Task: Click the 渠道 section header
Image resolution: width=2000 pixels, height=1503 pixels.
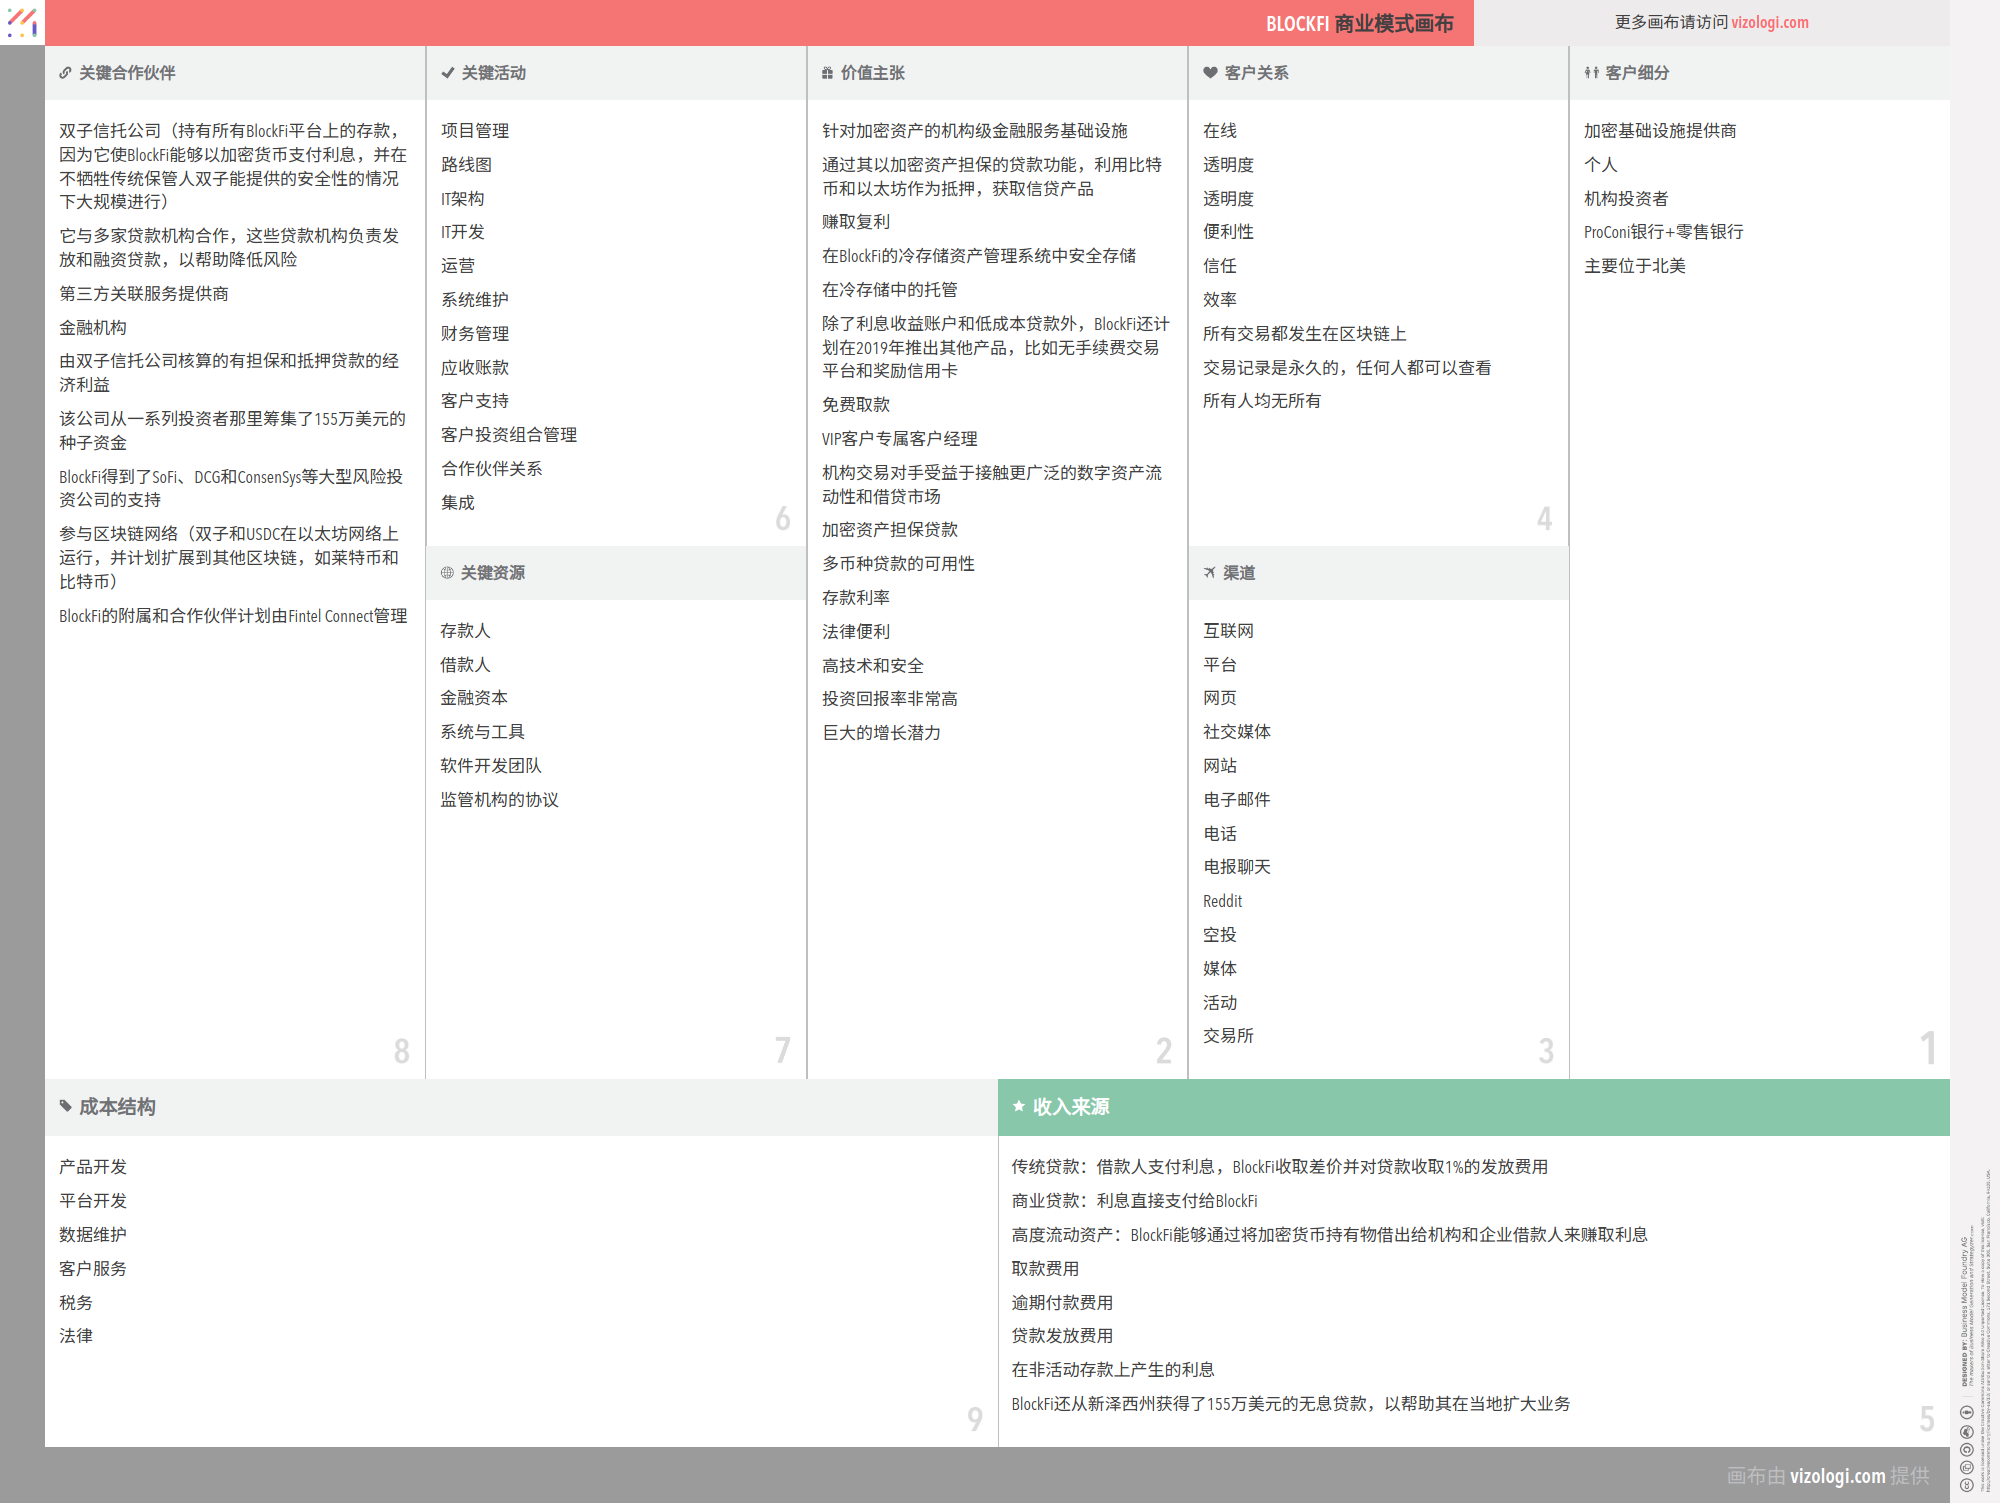Action: [x=1239, y=573]
